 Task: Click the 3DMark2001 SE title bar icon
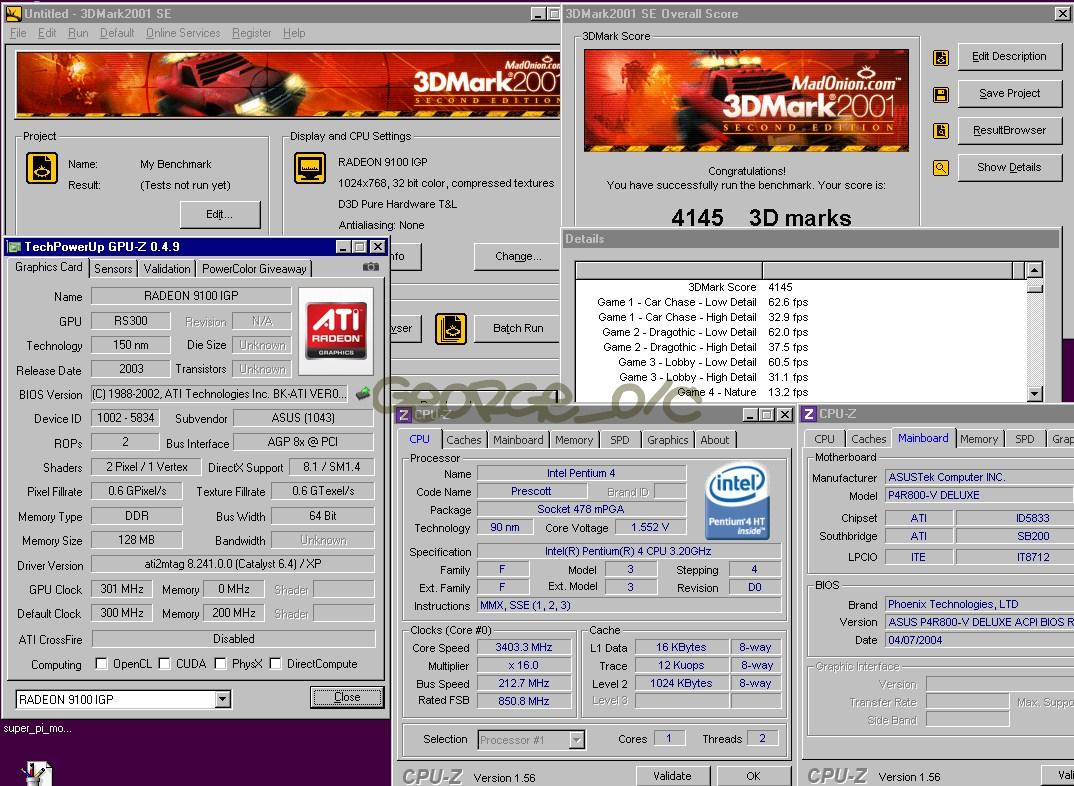coord(13,13)
